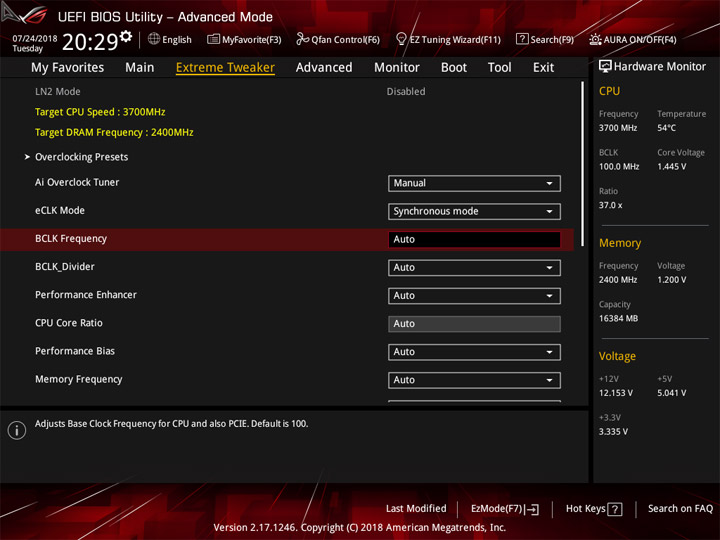Open the Performance Enhancer dropdown
The image size is (720, 540).
click(x=474, y=296)
